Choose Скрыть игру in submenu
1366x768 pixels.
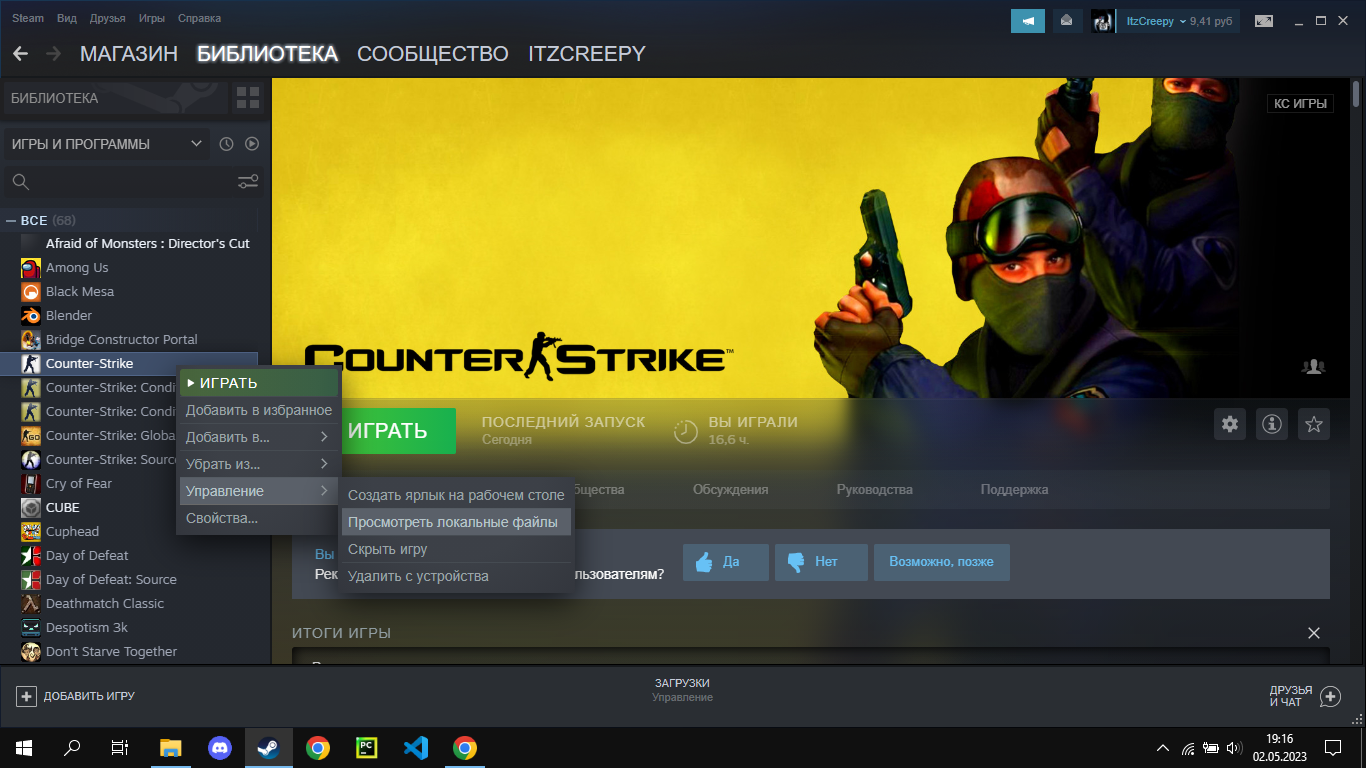pyautogui.click(x=456, y=549)
